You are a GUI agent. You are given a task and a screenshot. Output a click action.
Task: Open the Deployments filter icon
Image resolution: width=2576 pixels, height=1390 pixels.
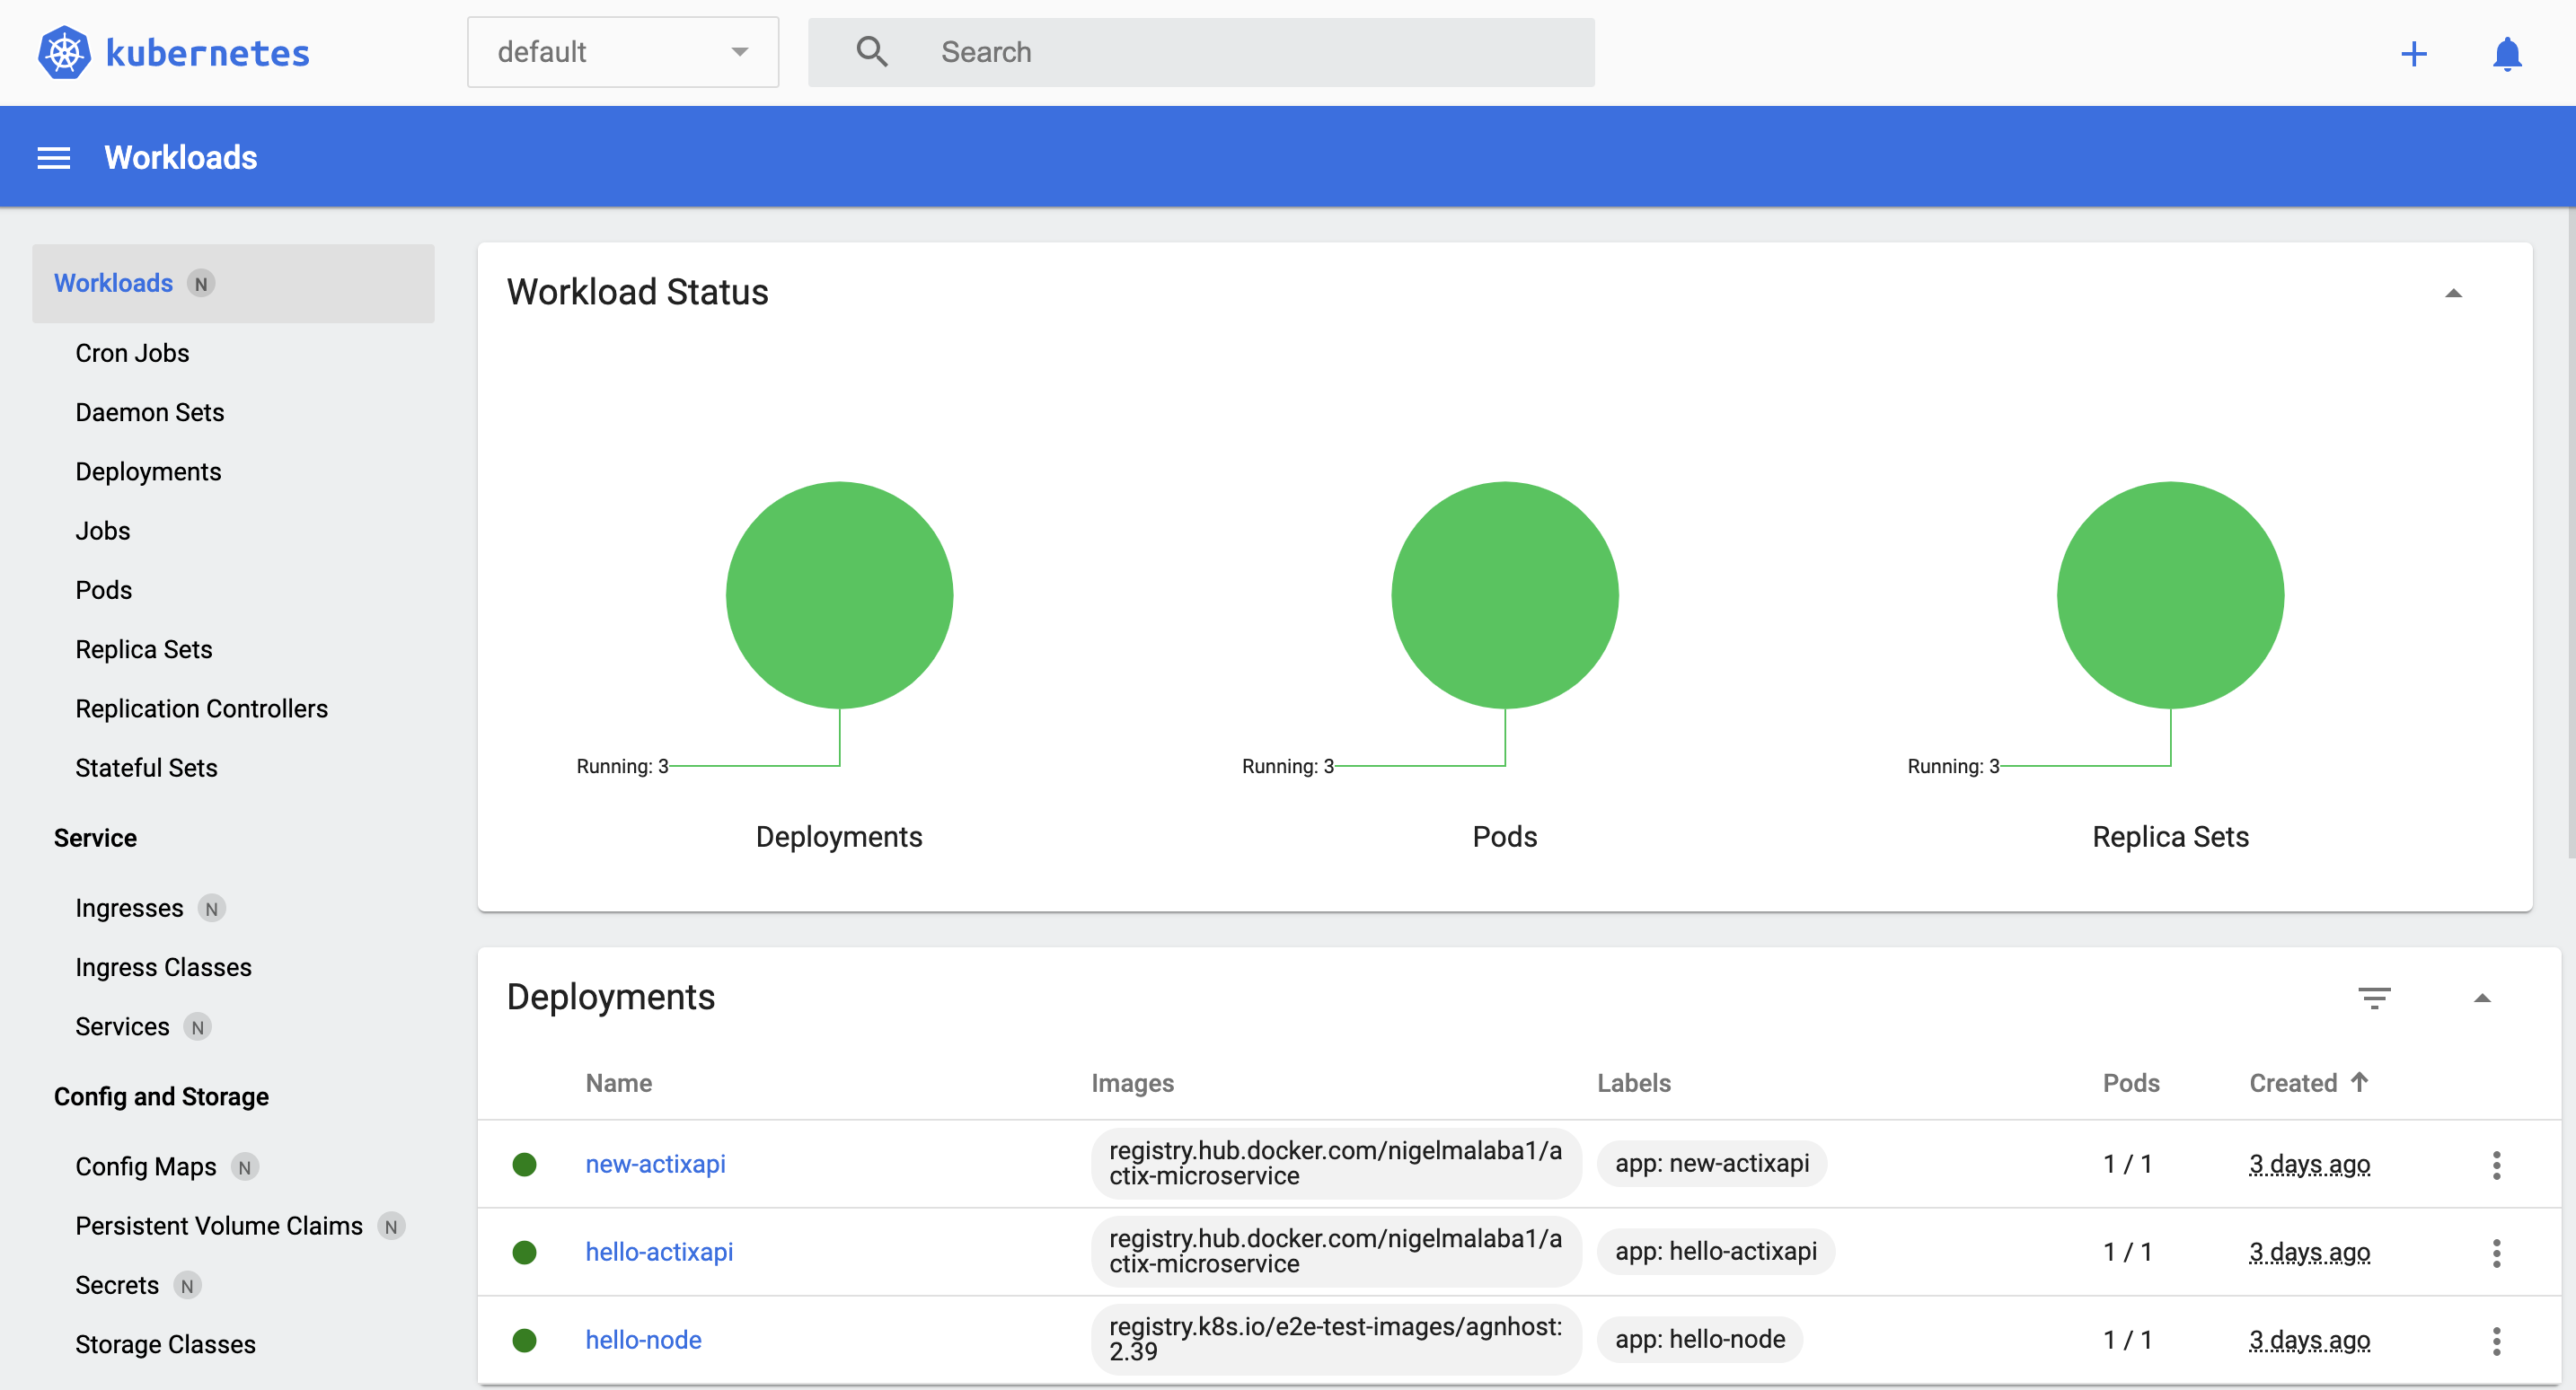coord(2374,997)
